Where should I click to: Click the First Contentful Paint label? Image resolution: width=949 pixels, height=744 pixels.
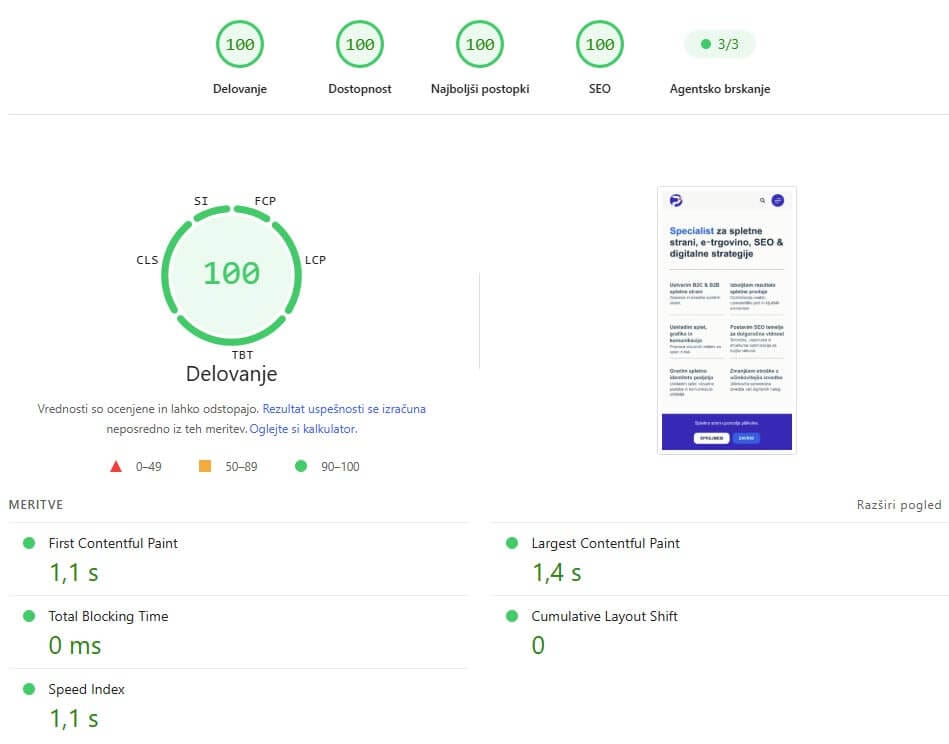click(113, 543)
